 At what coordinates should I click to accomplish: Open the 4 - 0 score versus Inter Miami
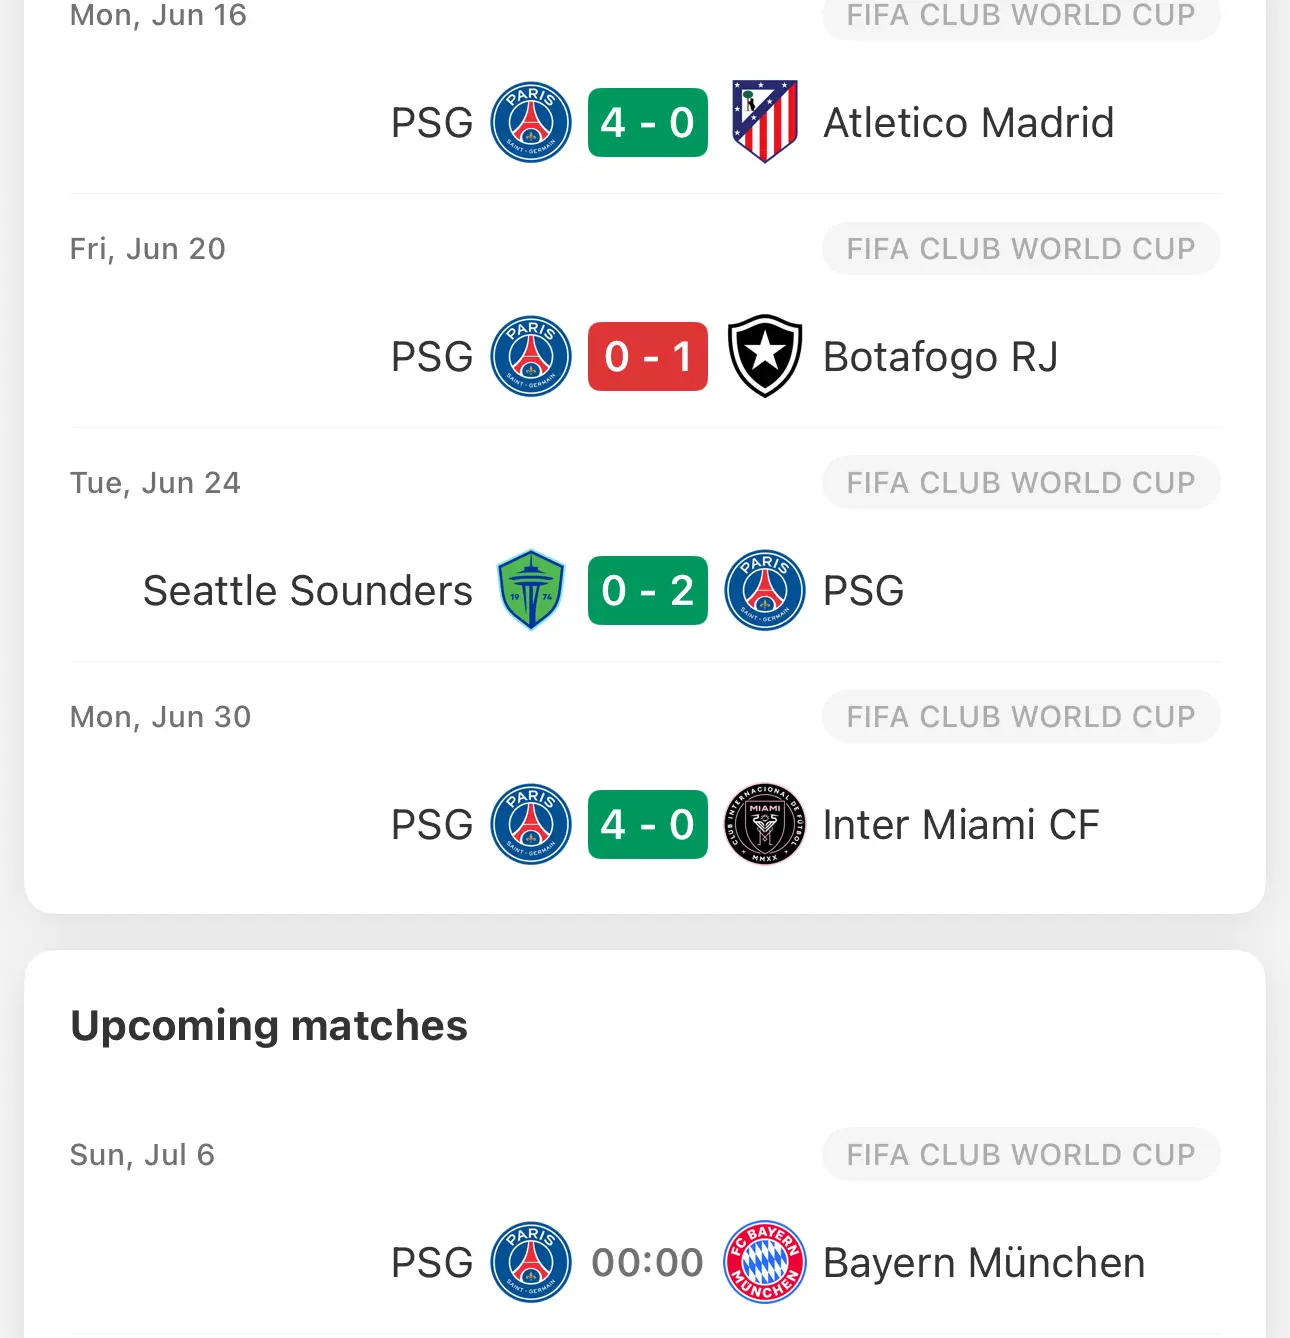[x=648, y=824]
